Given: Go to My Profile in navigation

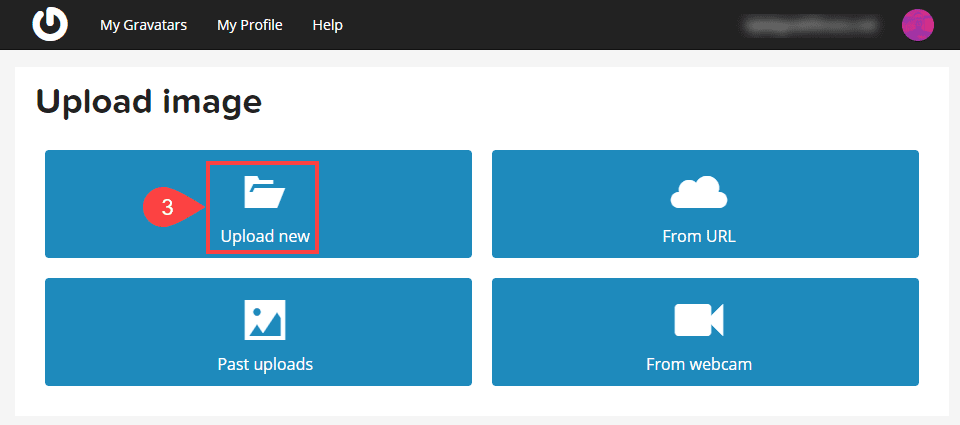Looking at the screenshot, I should (x=249, y=25).
